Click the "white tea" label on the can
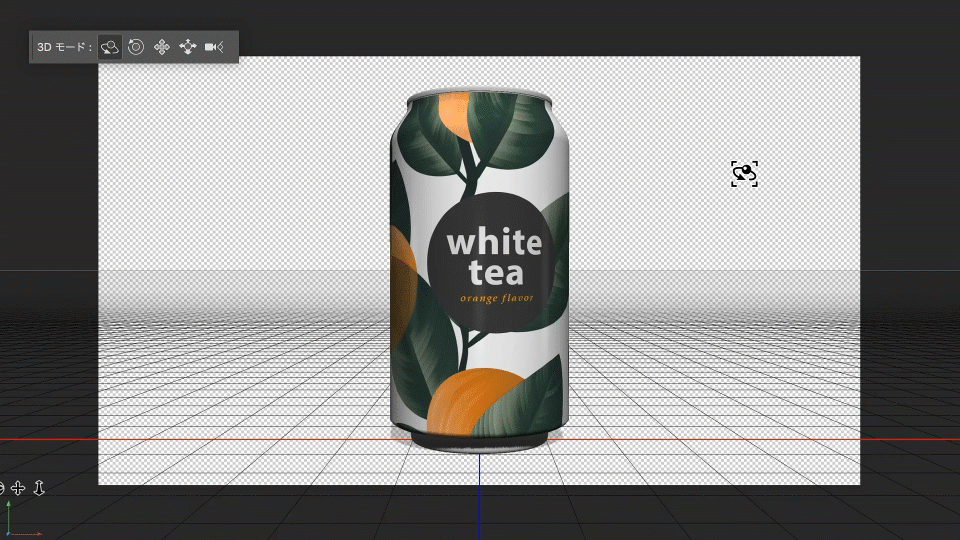Viewport: 960px width, 540px height. pos(495,258)
